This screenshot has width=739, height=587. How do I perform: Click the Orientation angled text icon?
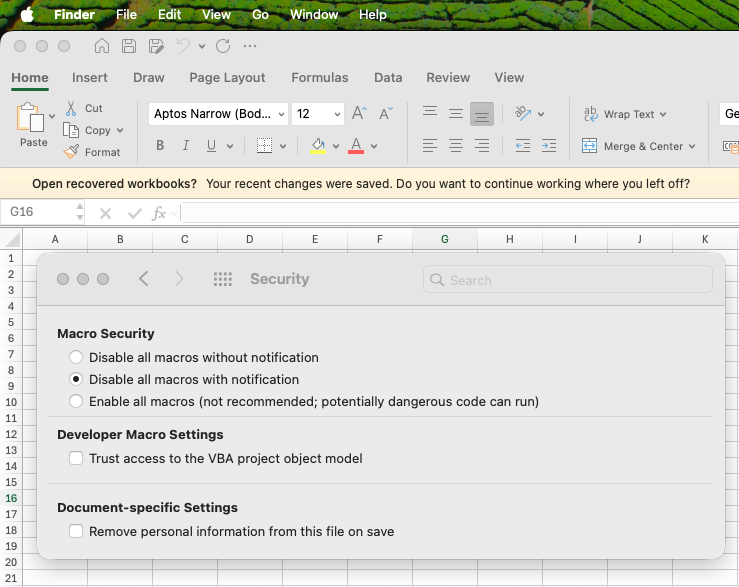click(523, 113)
